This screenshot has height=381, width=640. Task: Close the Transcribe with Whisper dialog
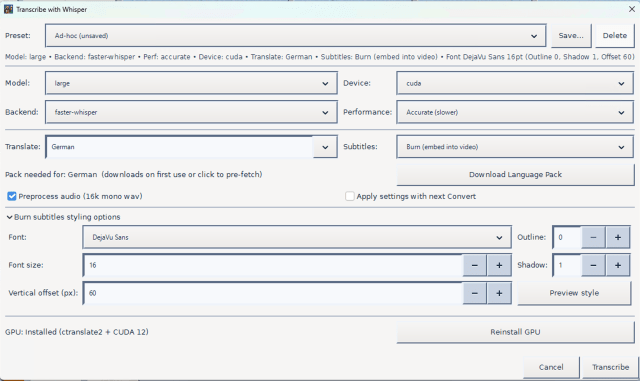pyautogui.click(x=631, y=9)
